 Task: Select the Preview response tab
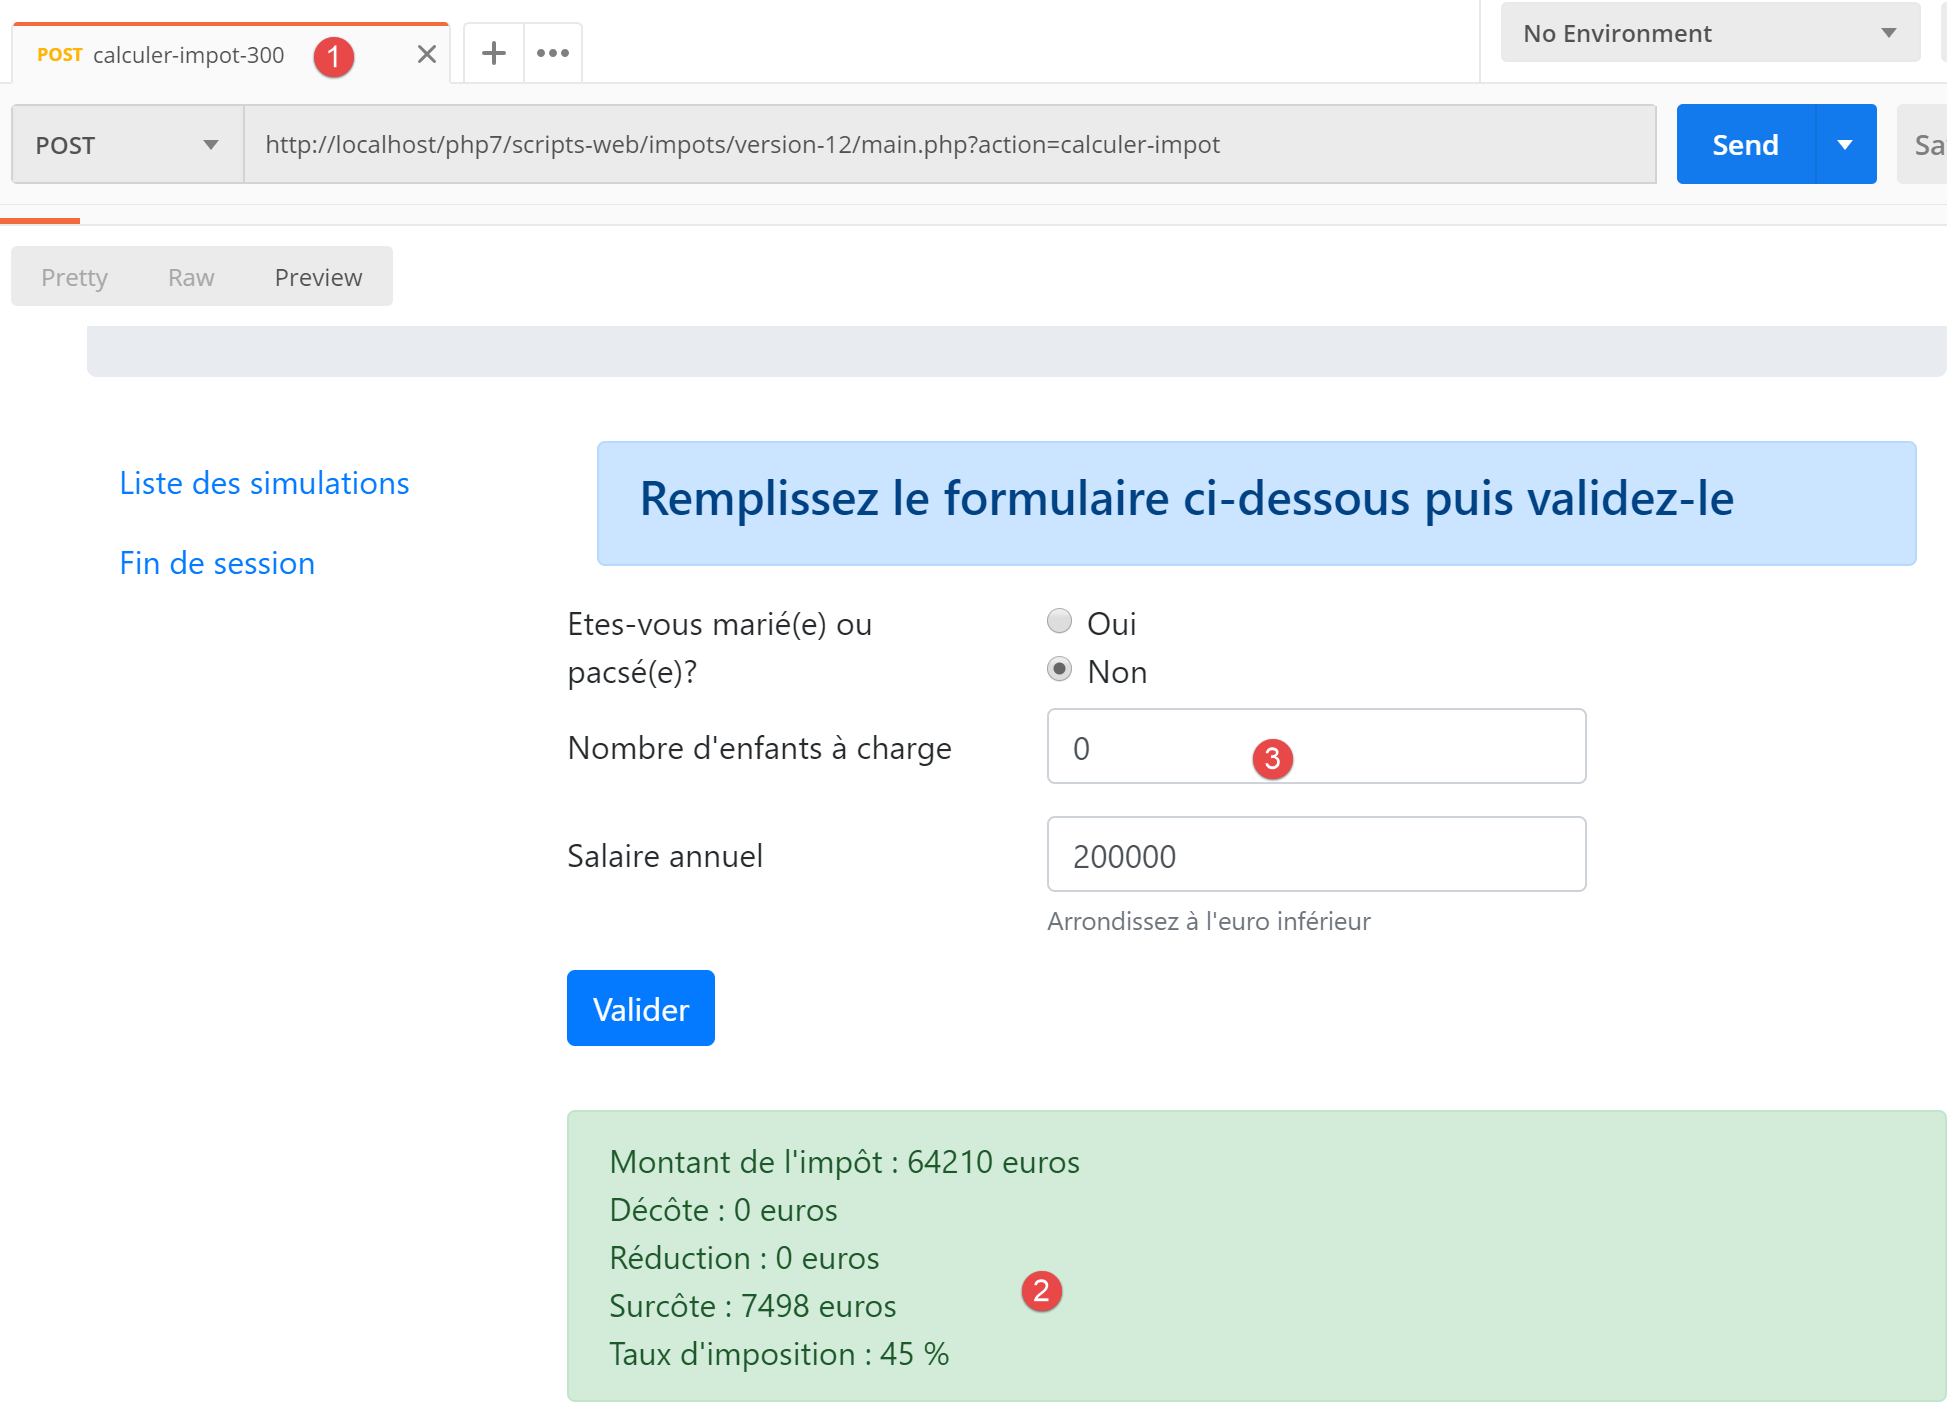tap(318, 277)
